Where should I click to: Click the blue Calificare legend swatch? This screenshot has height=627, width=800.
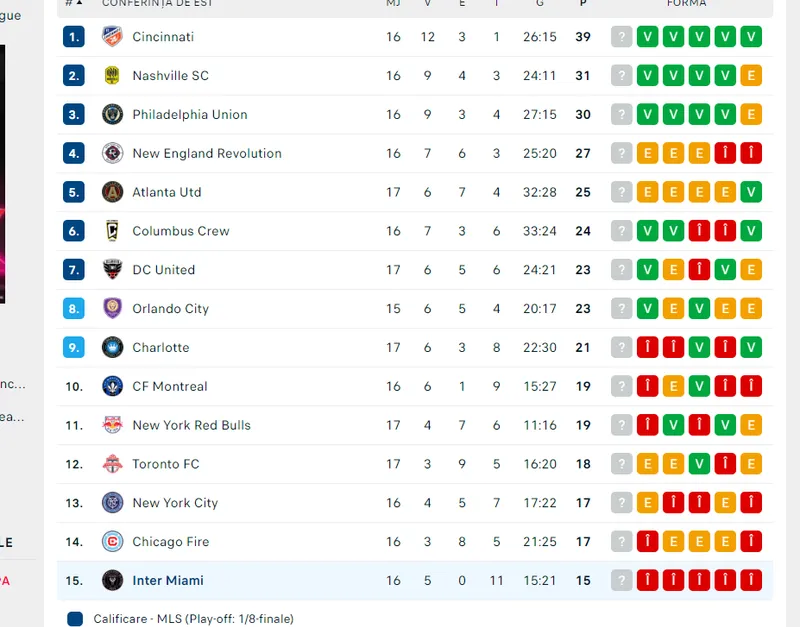click(75, 619)
